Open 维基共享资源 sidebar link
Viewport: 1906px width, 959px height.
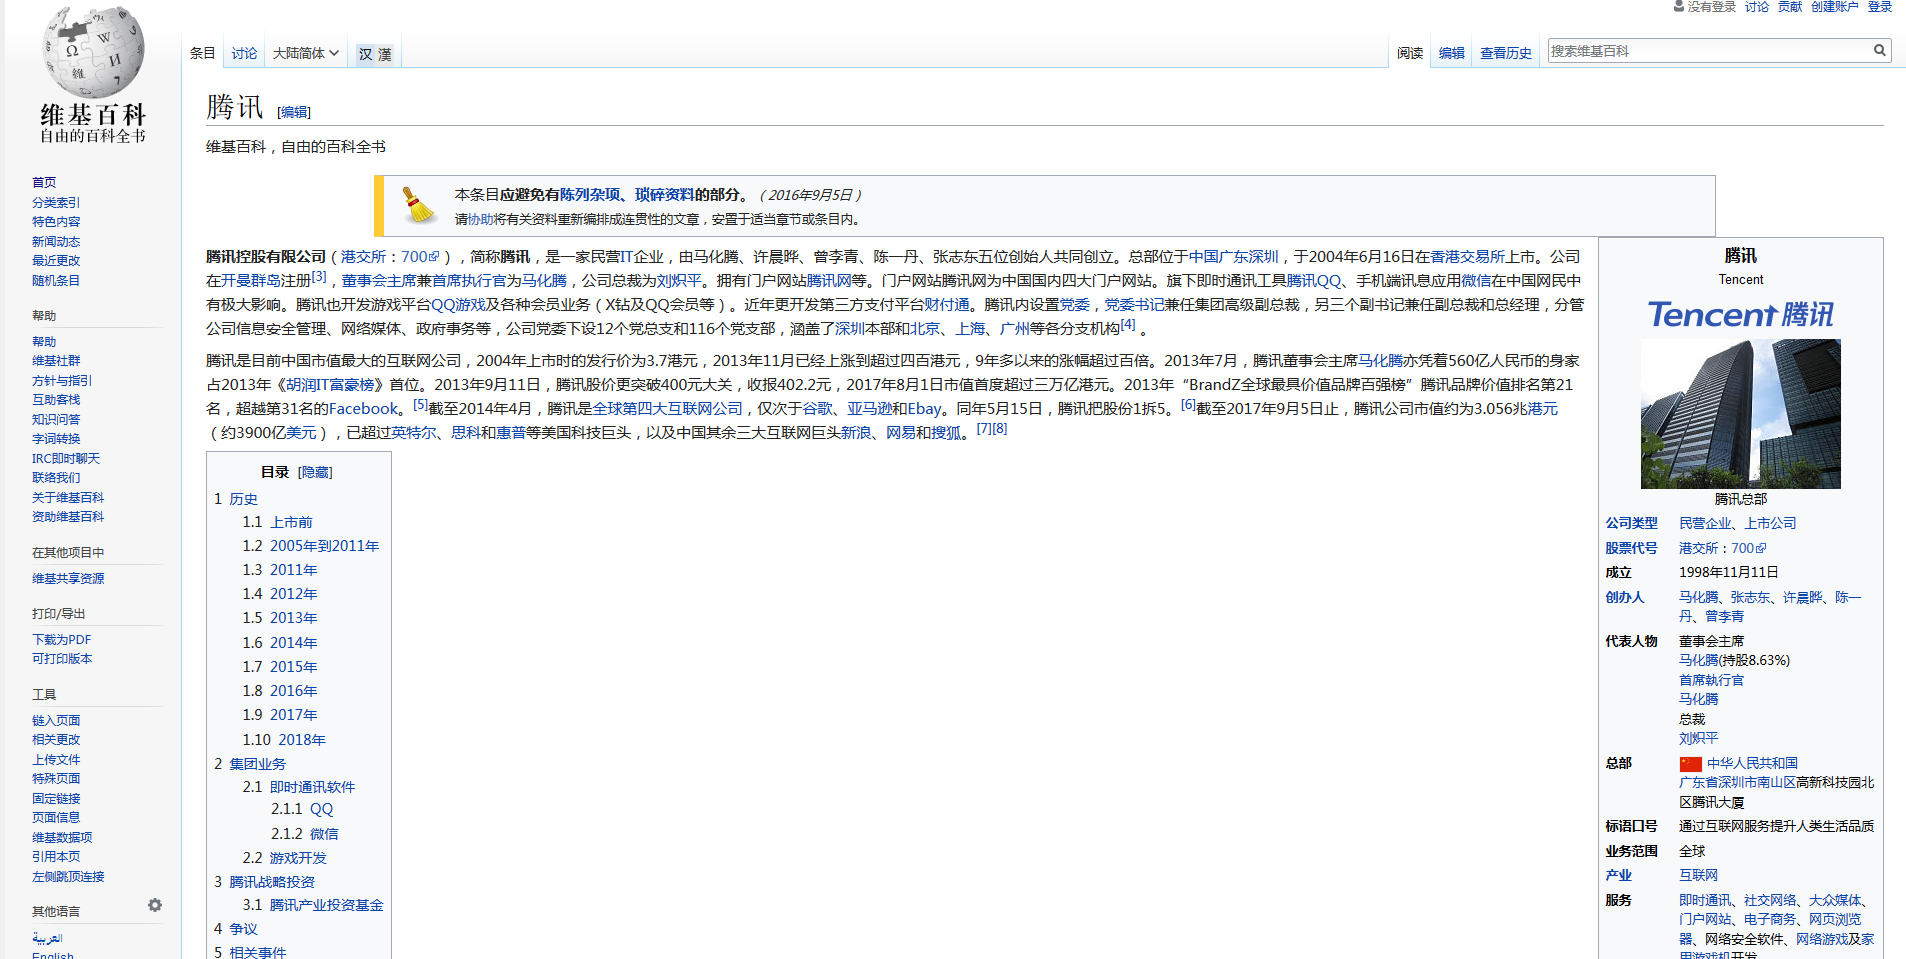(x=68, y=579)
